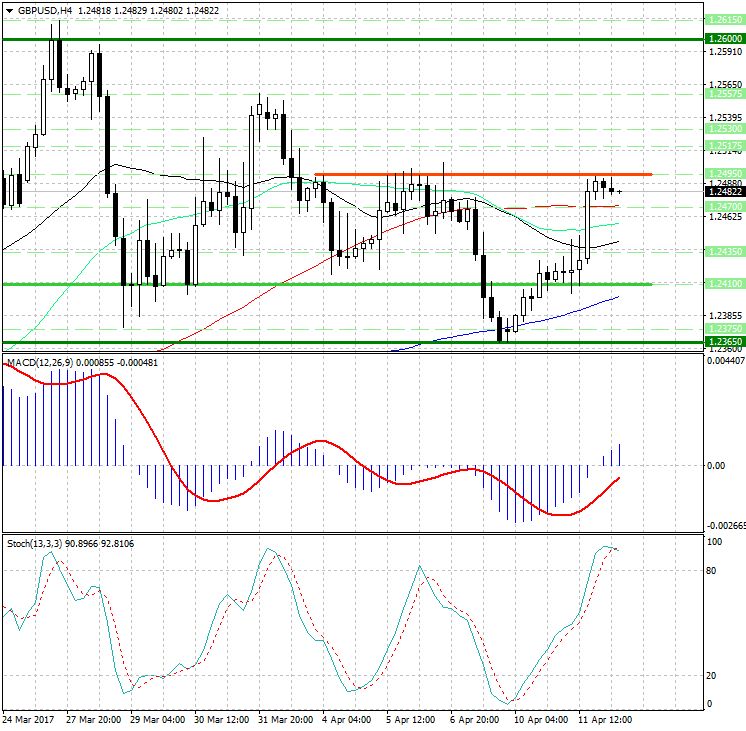Click the 1.23750 price level label

(x=725, y=329)
